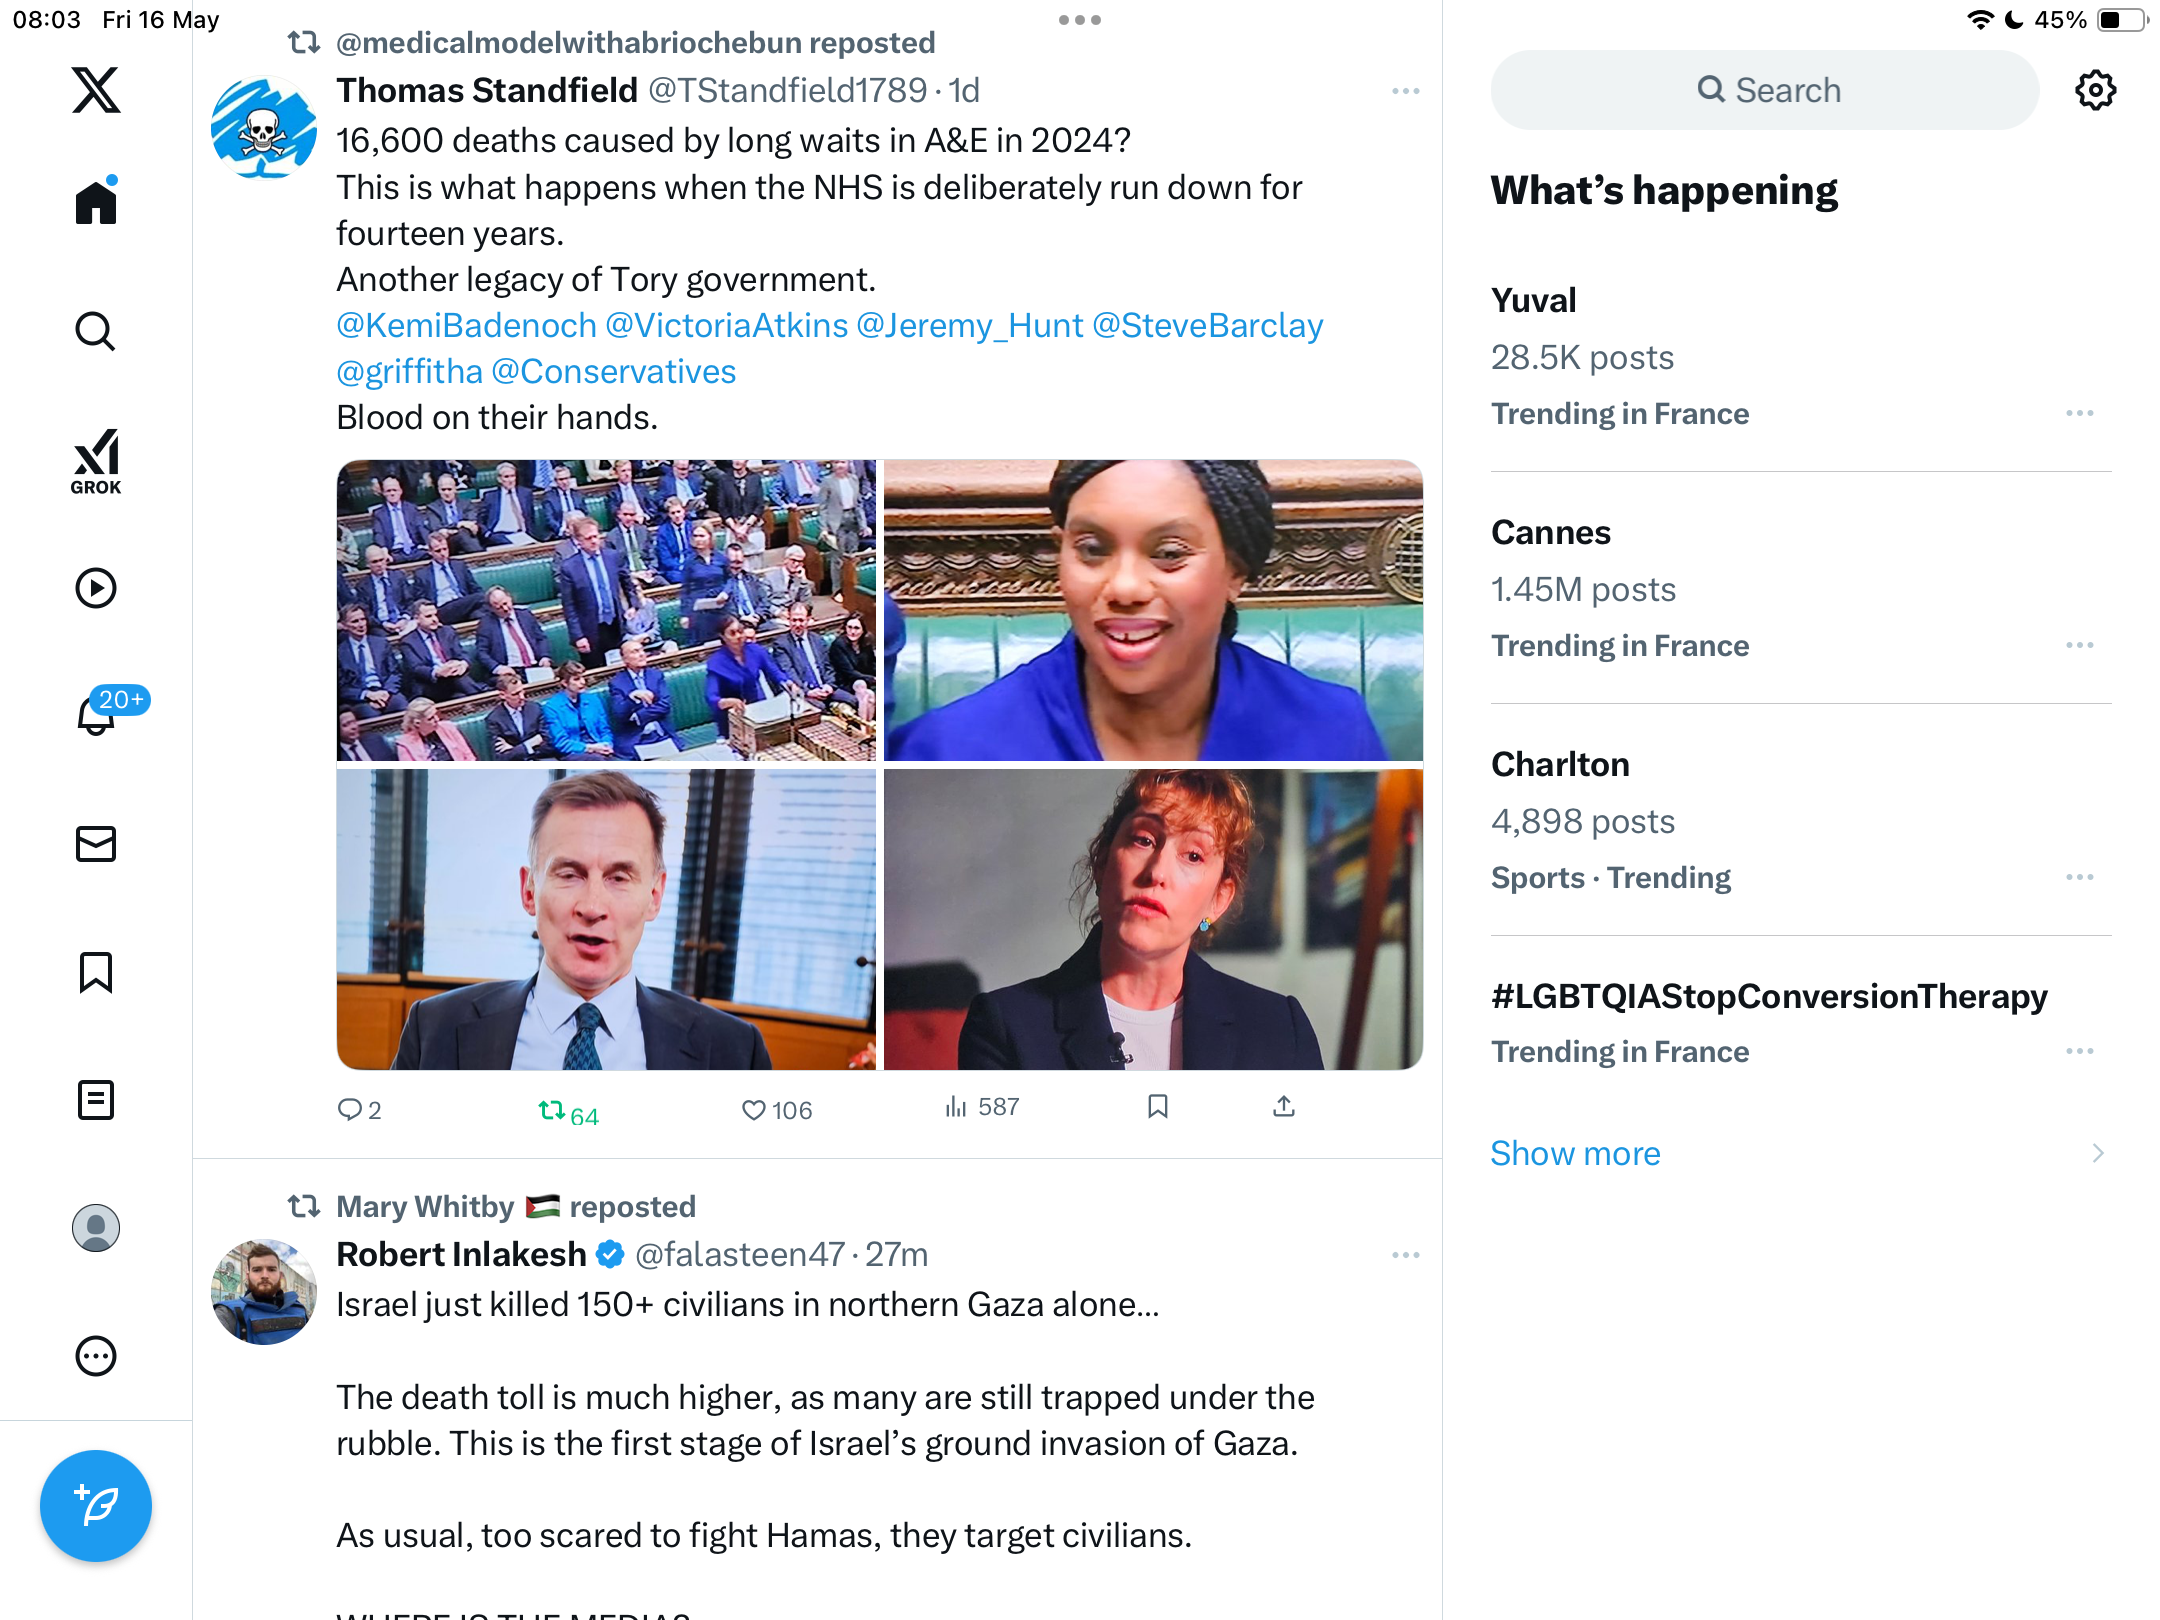Open the Lists sidebar icon

pyautogui.click(x=96, y=1100)
